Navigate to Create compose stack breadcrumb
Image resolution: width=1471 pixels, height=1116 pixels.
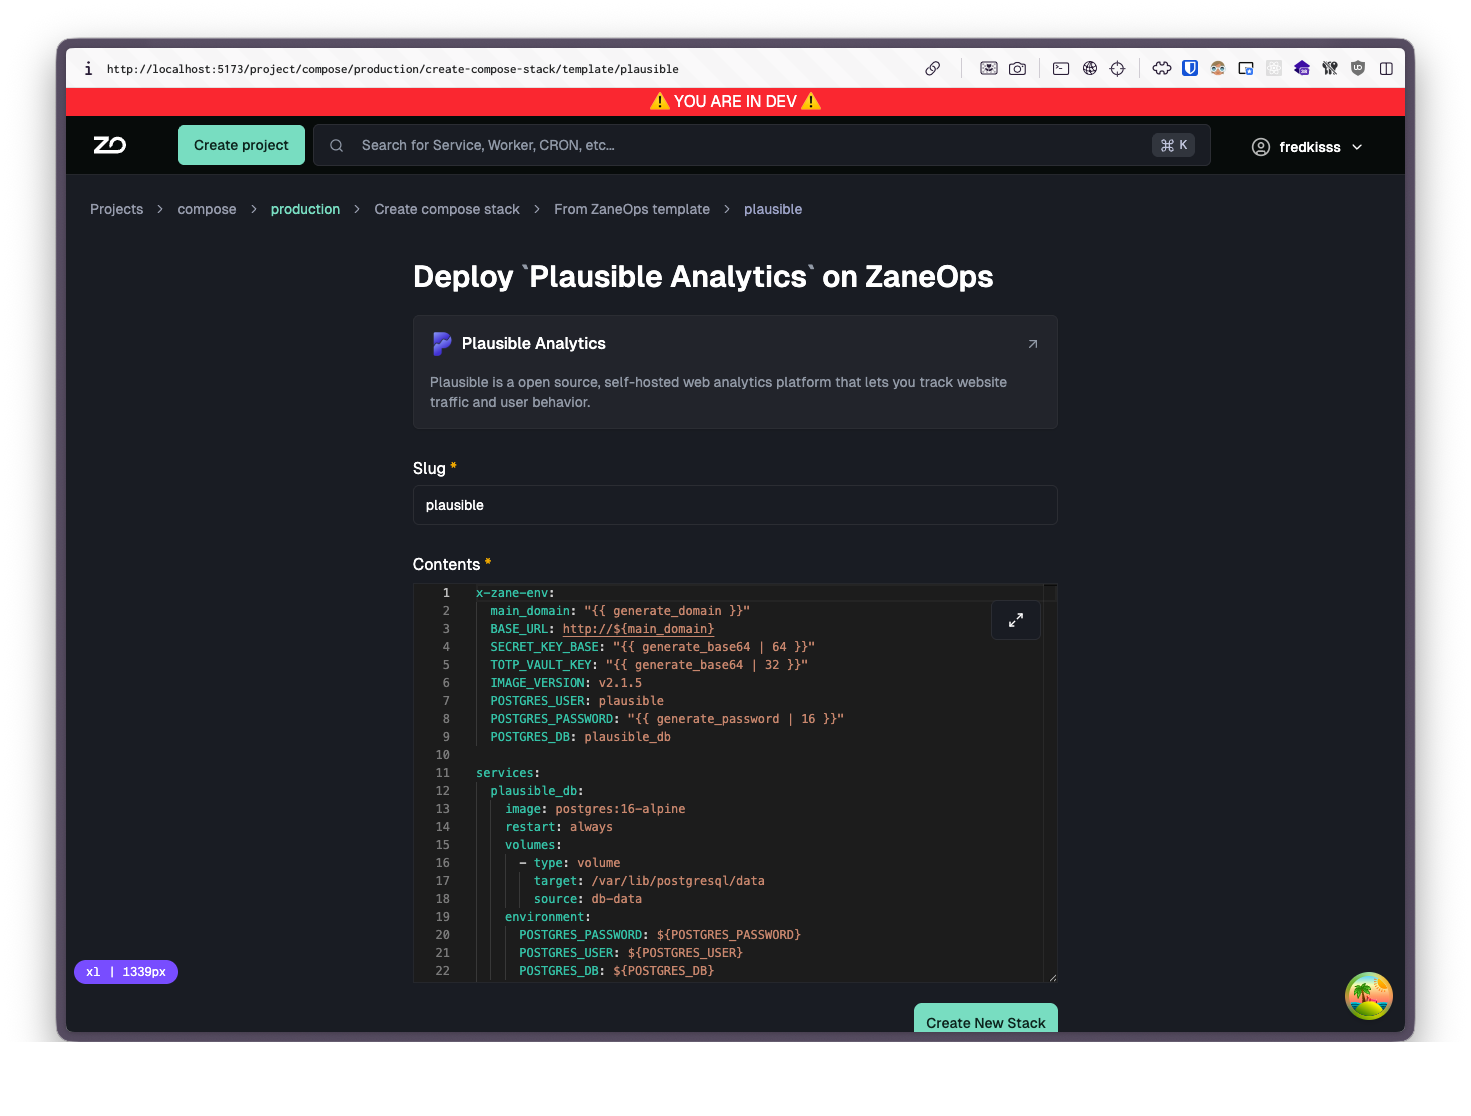(447, 209)
